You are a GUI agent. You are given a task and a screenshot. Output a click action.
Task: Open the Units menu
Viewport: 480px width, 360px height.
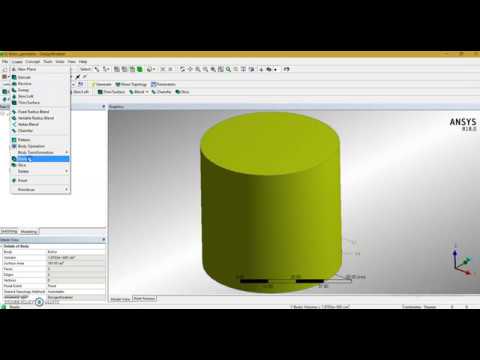coord(60,62)
